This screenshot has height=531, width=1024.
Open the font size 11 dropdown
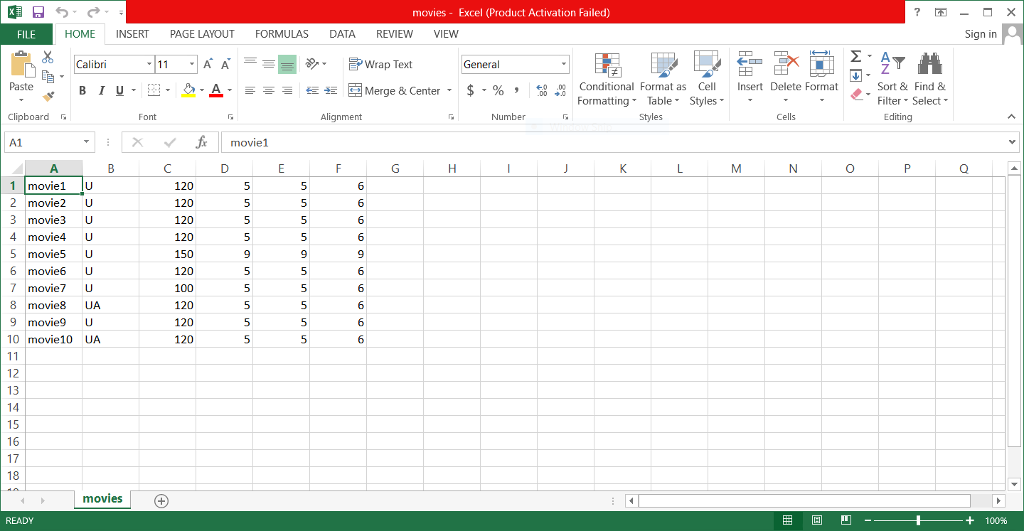coord(192,64)
